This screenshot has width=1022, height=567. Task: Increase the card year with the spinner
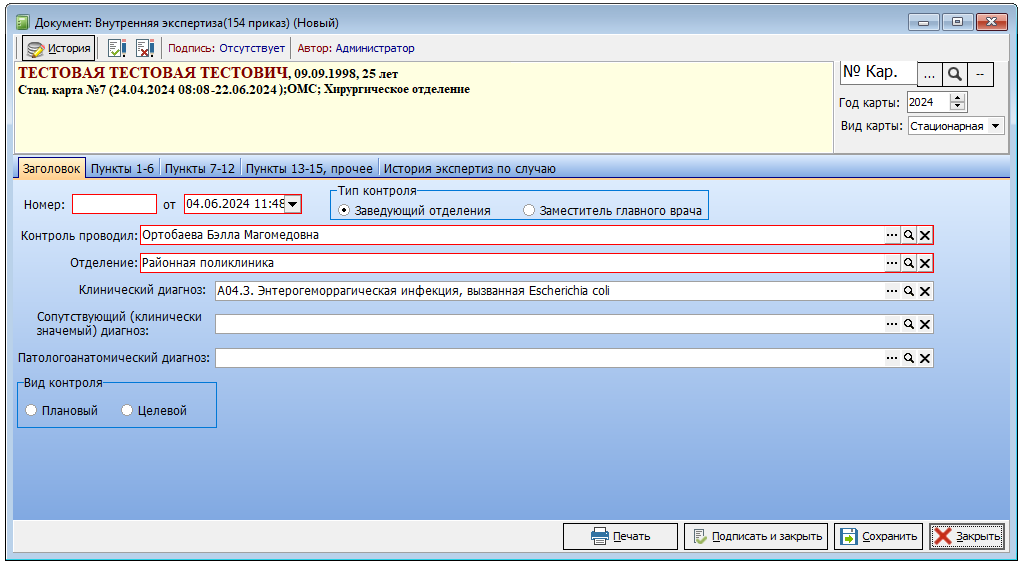958,98
